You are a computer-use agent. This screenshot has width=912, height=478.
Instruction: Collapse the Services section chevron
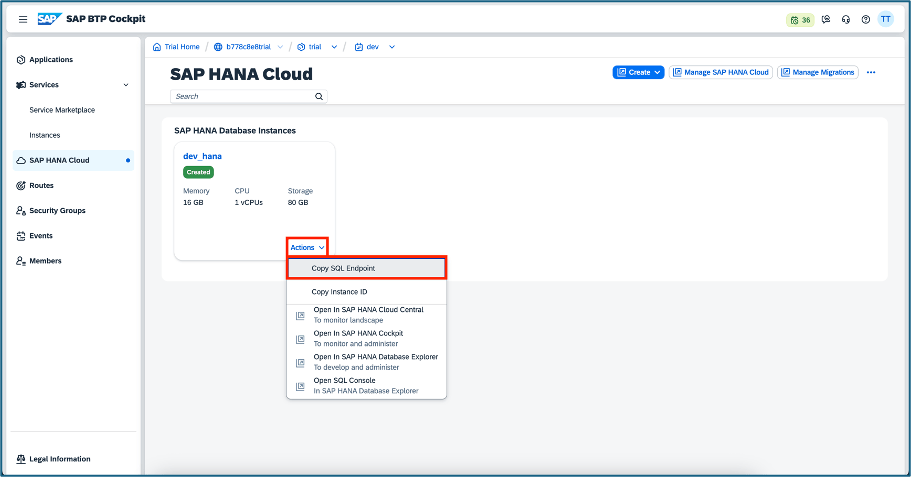point(126,85)
